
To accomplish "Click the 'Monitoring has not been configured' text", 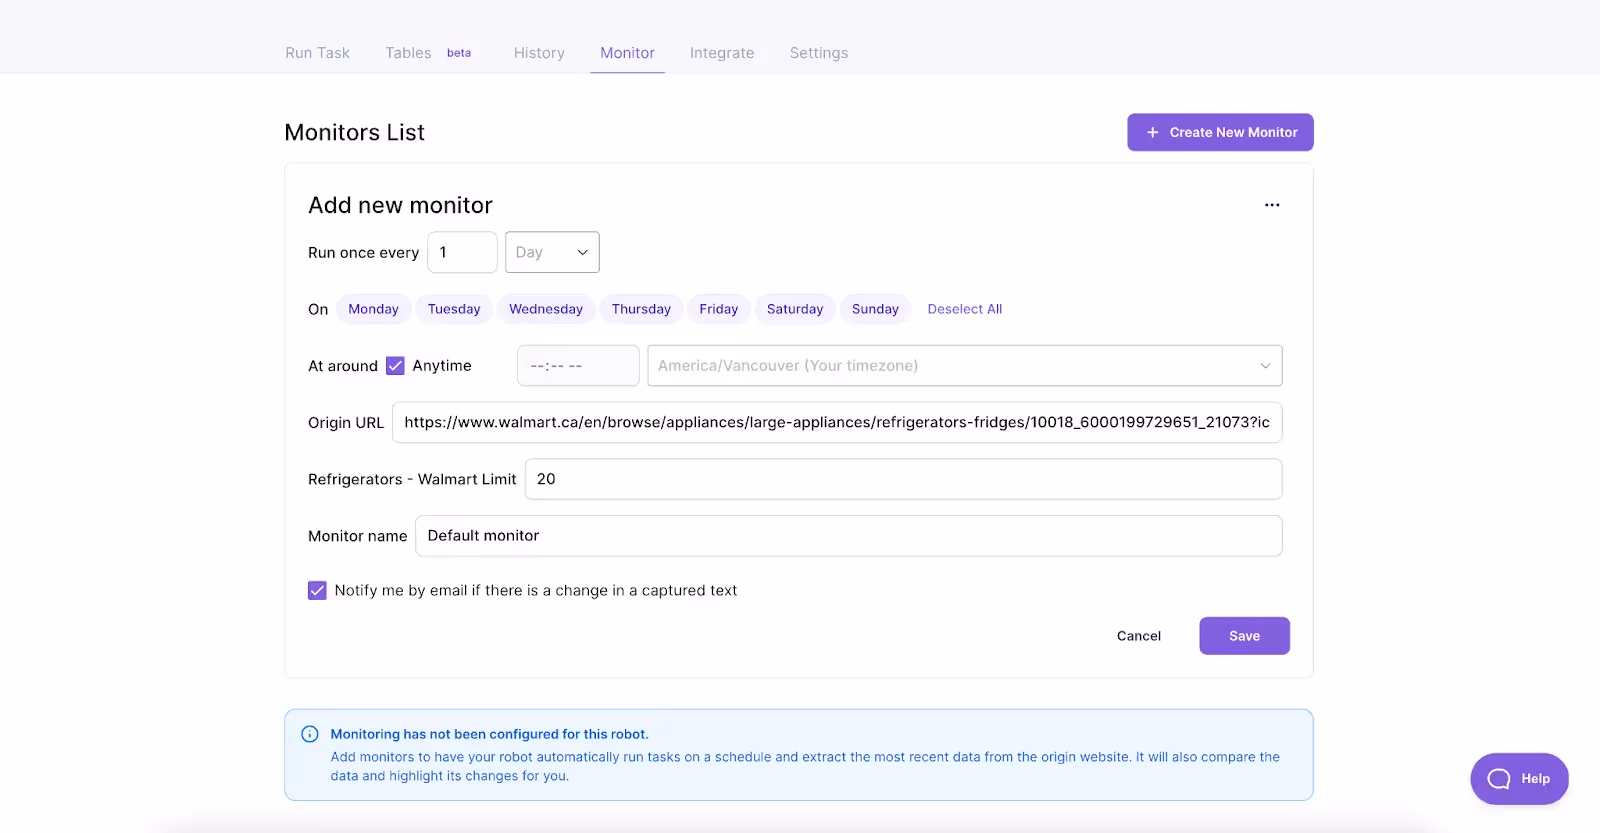I will pos(489,734).
